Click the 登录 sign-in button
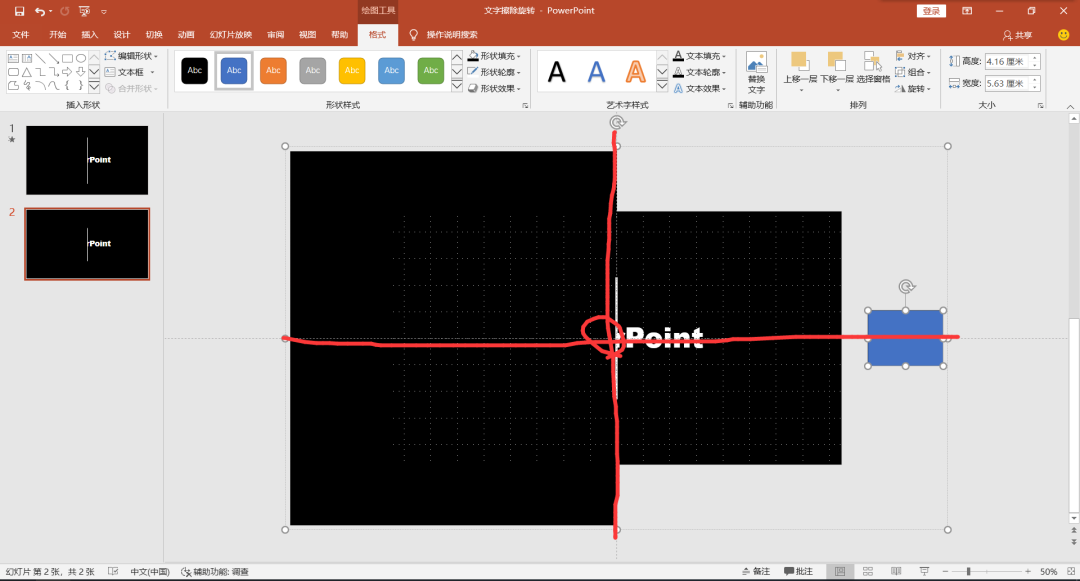The image size is (1080, 581). point(931,11)
